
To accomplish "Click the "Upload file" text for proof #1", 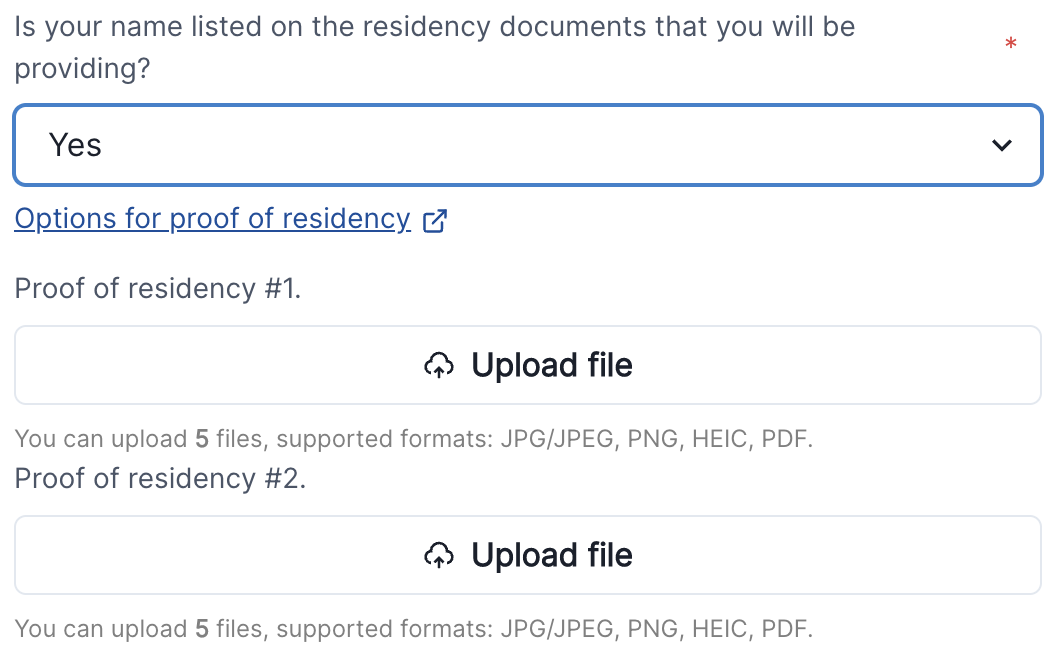I will coord(552,366).
